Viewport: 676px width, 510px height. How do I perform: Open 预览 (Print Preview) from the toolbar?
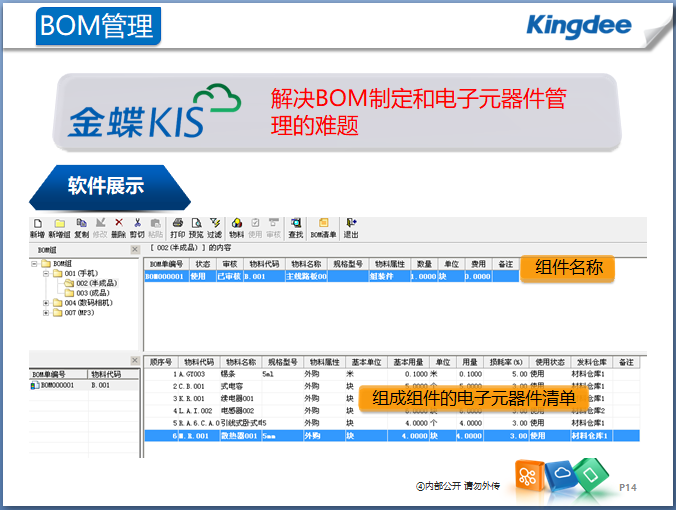(x=196, y=227)
